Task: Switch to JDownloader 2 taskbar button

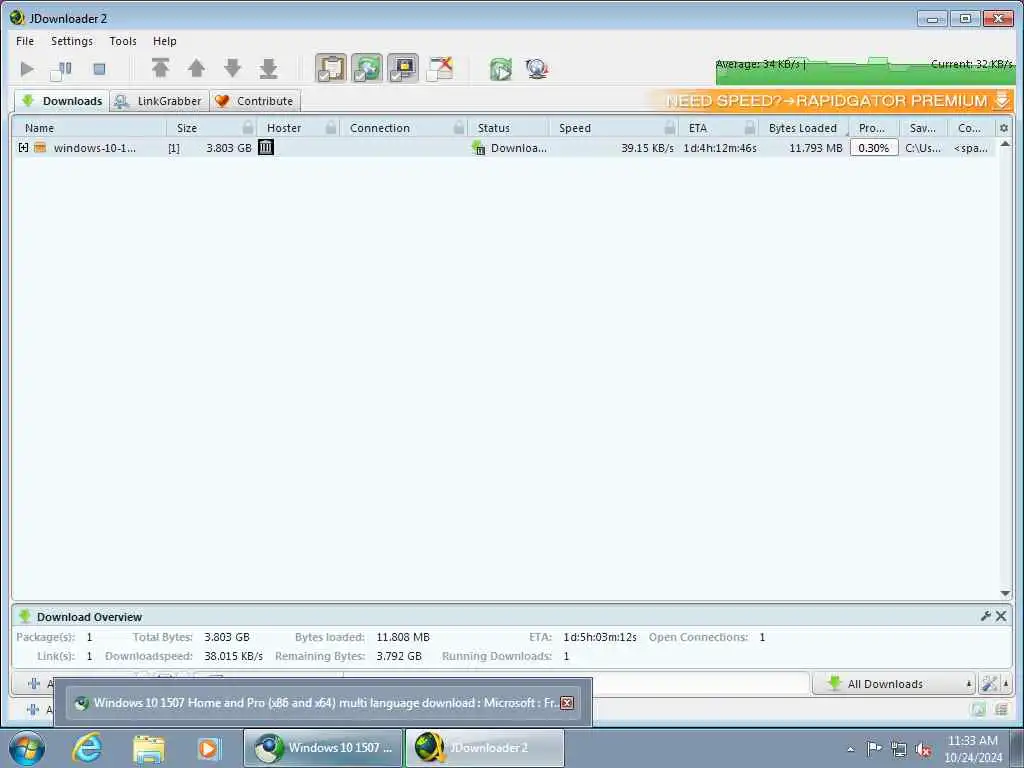Action: 485,748
